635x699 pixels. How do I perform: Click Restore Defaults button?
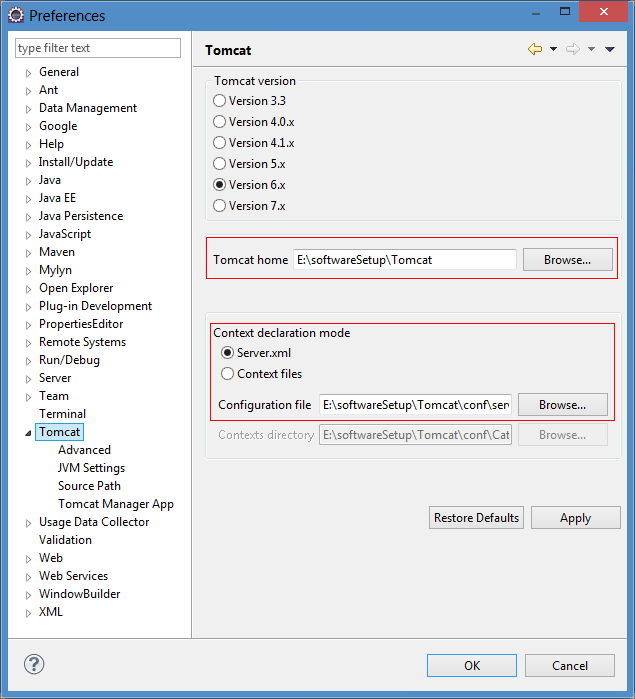click(x=476, y=518)
